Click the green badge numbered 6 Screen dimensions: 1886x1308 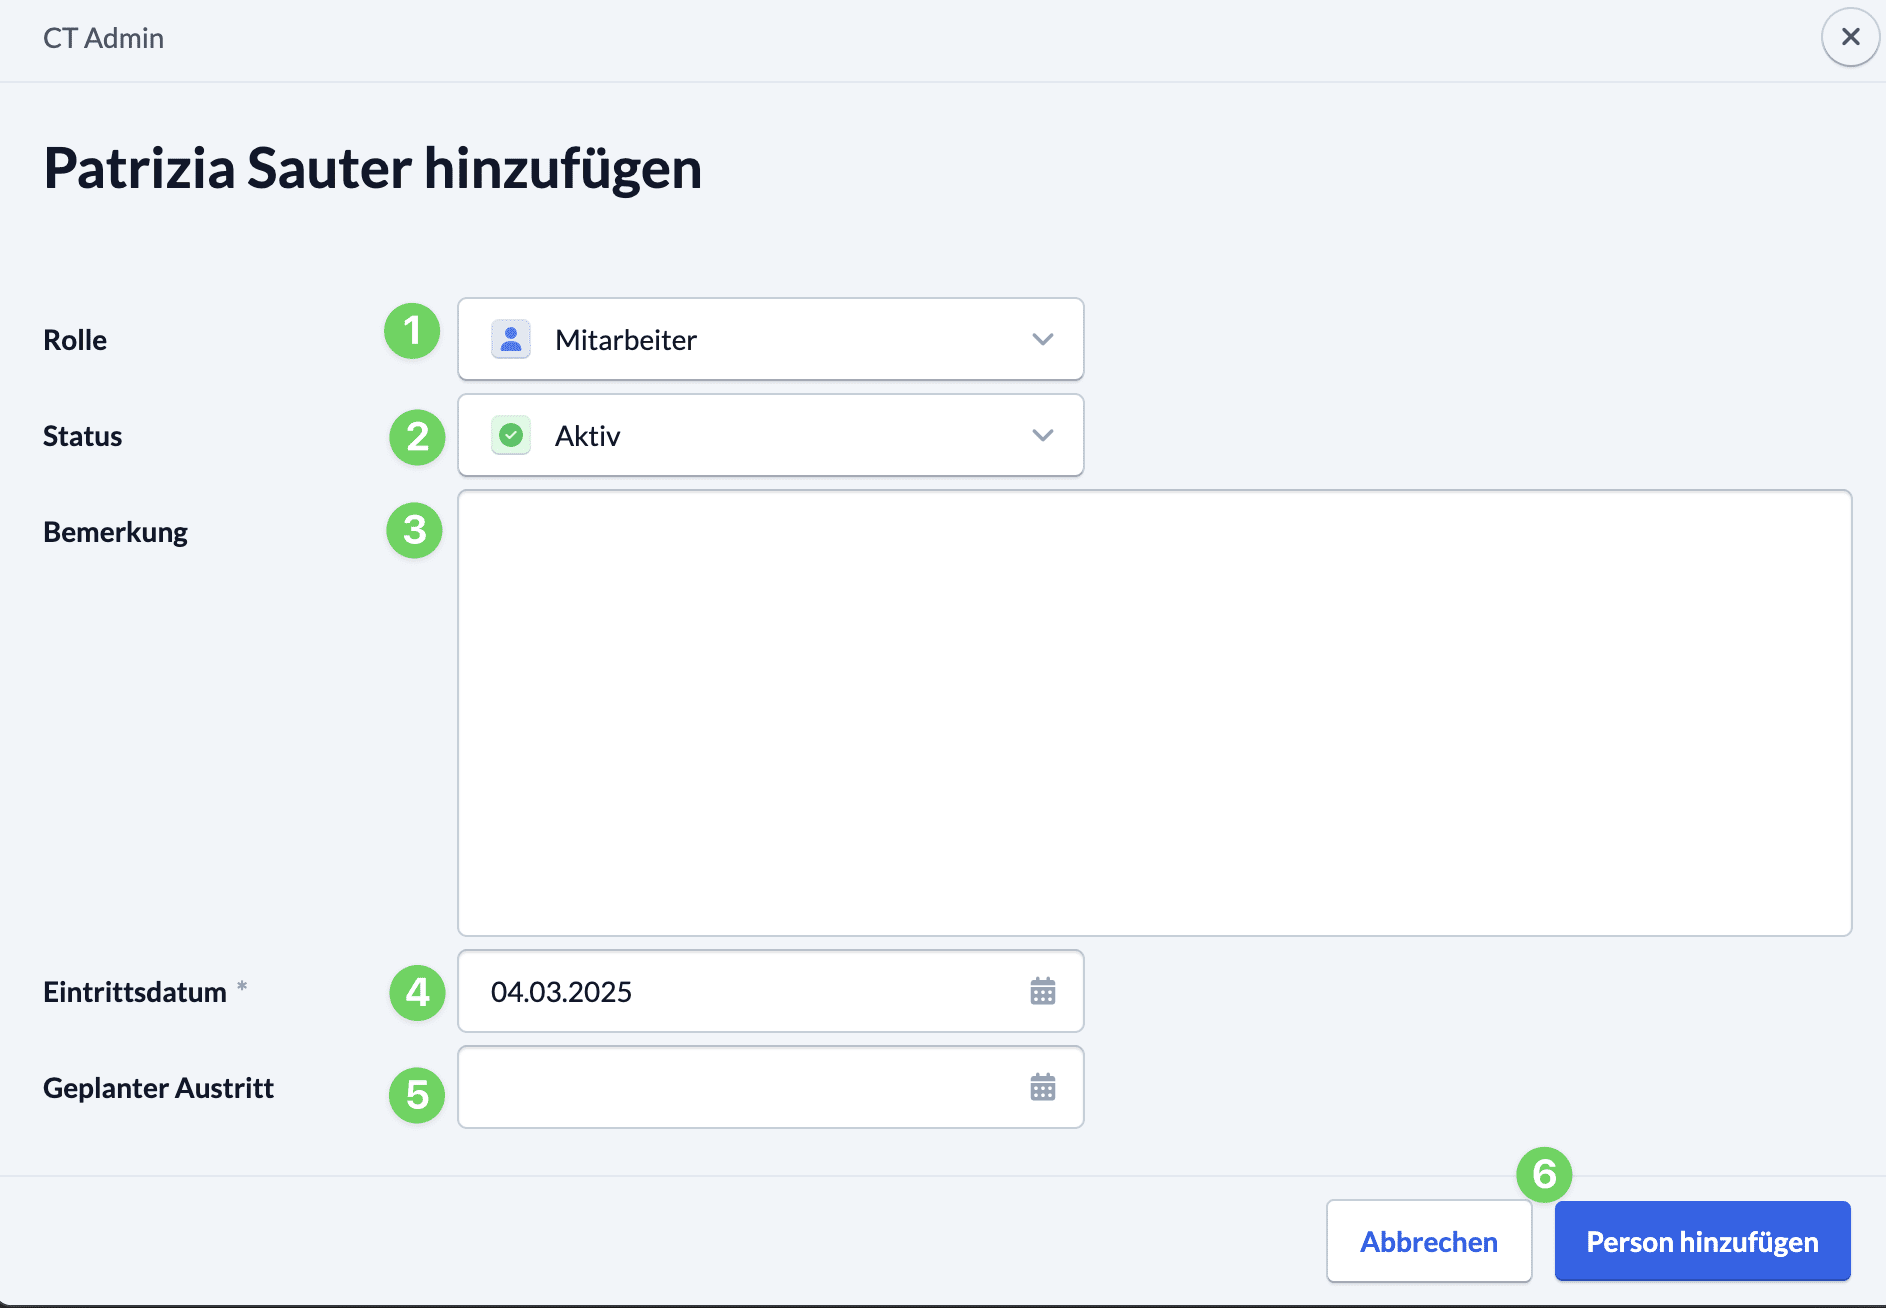pyautogui.click(x=1544, y=1174)
